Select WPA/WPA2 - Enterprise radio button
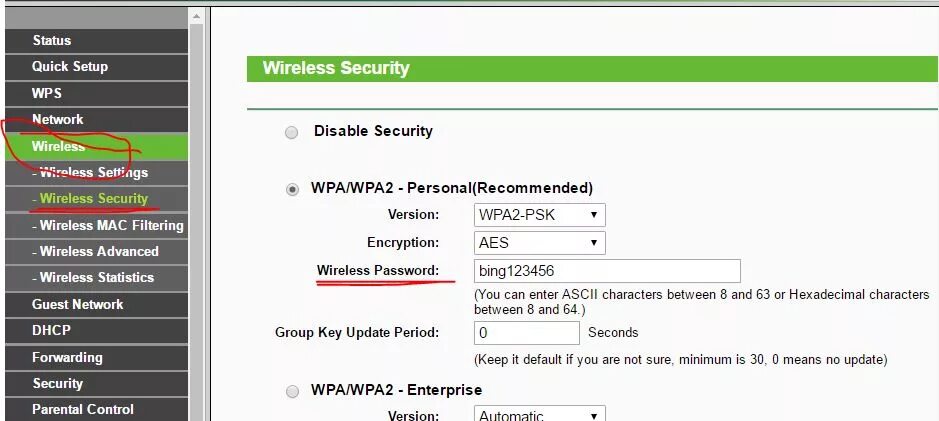939x421 pixels. [292, 392]
